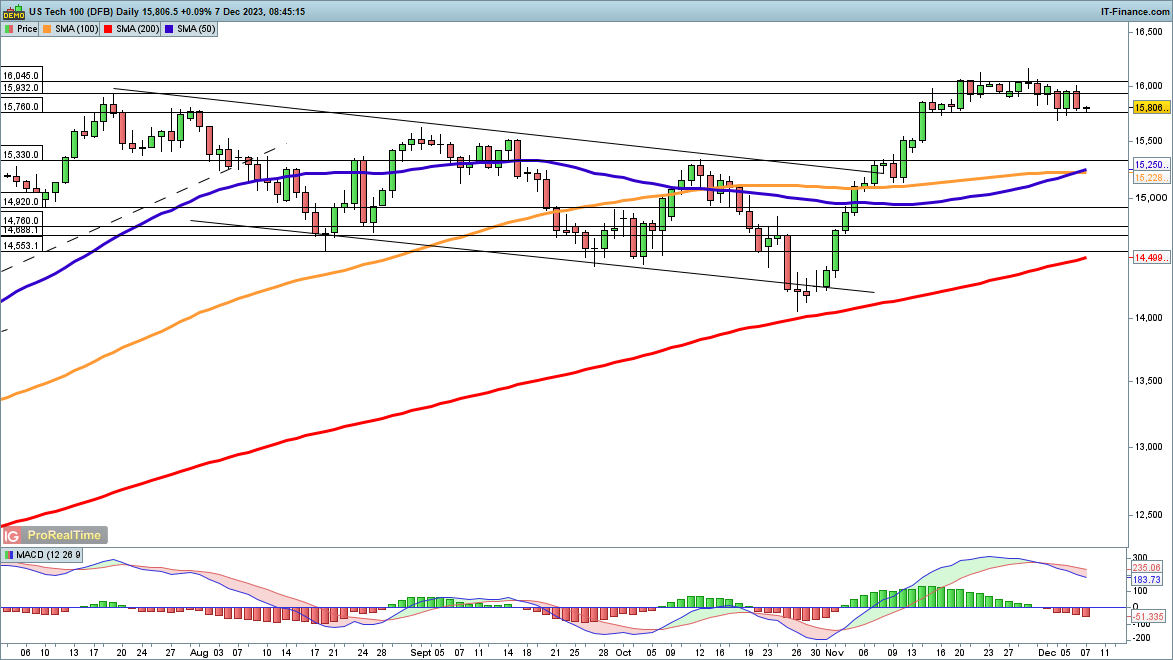Click the orange SMA (100) legend swatch

click(47, 29)
